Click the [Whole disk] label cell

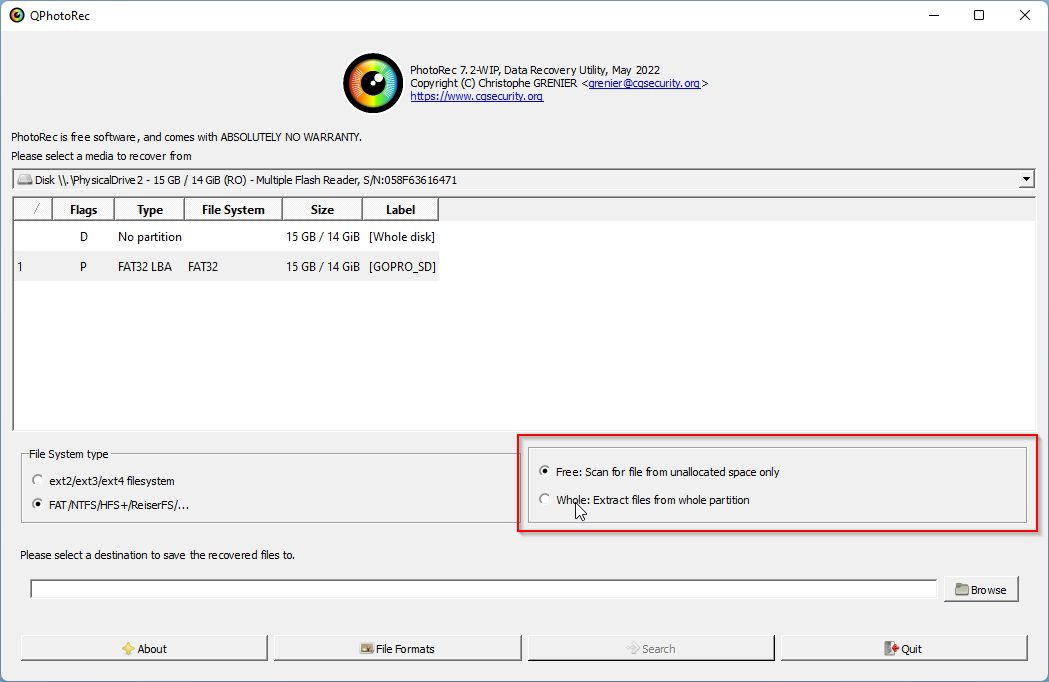(x=401, y=237)
